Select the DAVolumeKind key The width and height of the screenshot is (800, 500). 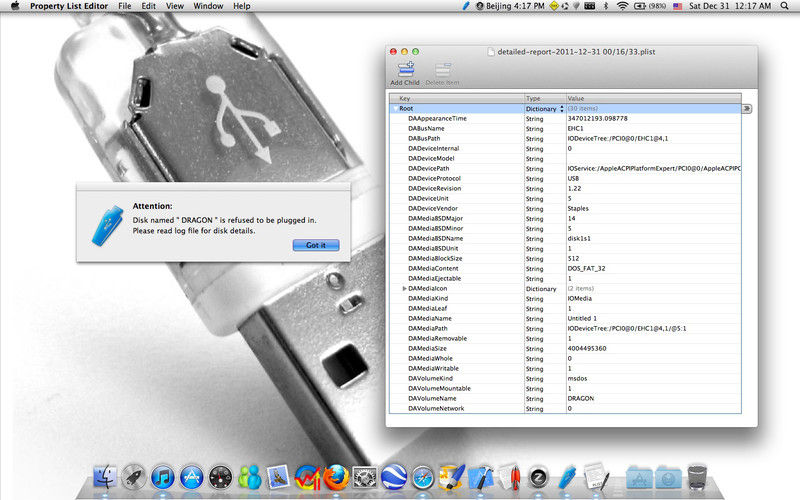point(431,379)
